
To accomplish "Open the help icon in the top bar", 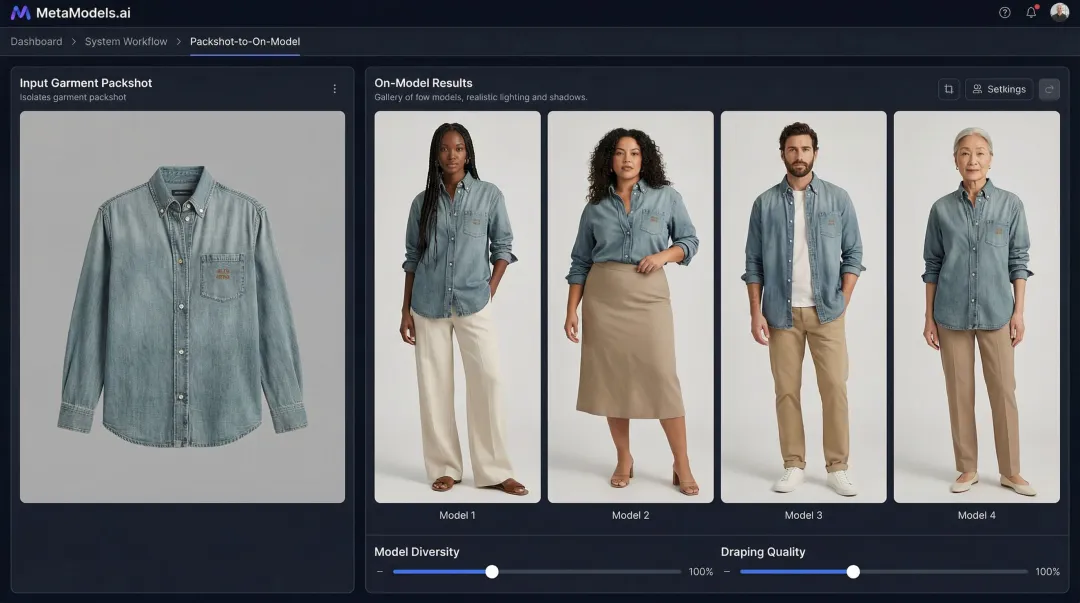I will [1003, 13].
